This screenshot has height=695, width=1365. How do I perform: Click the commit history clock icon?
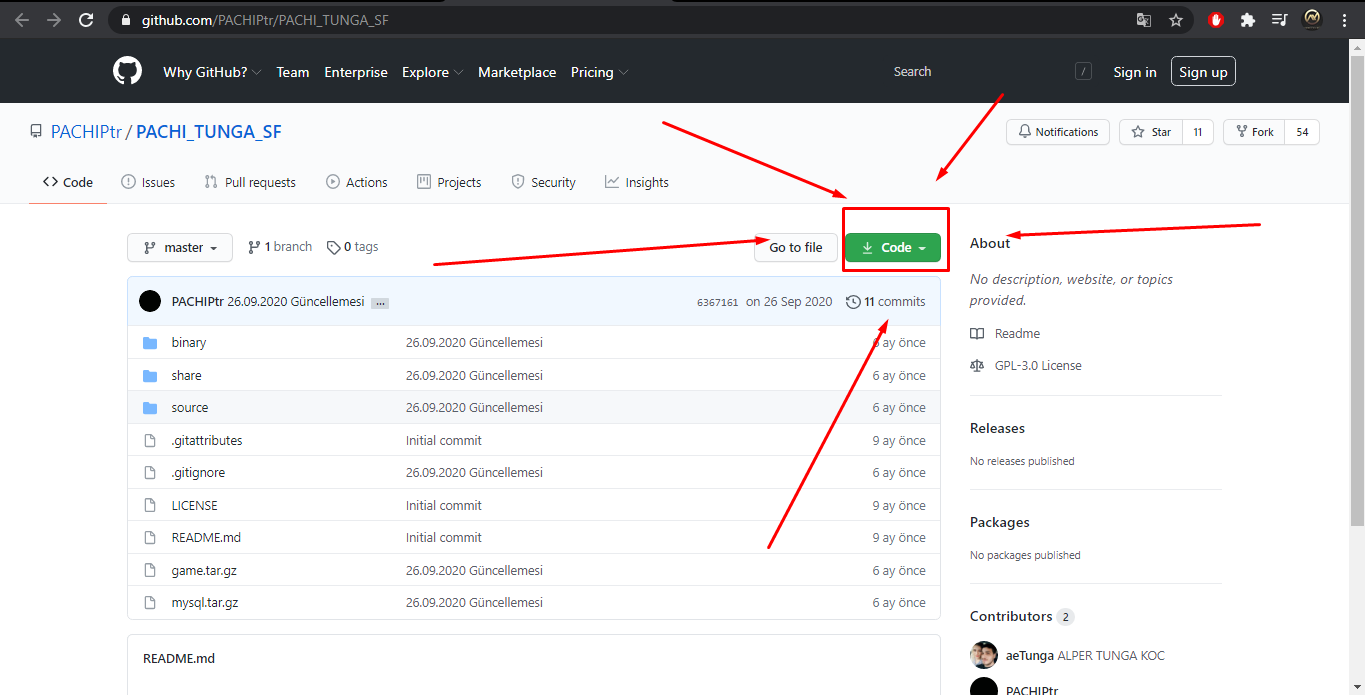click(x=853, y=302)
